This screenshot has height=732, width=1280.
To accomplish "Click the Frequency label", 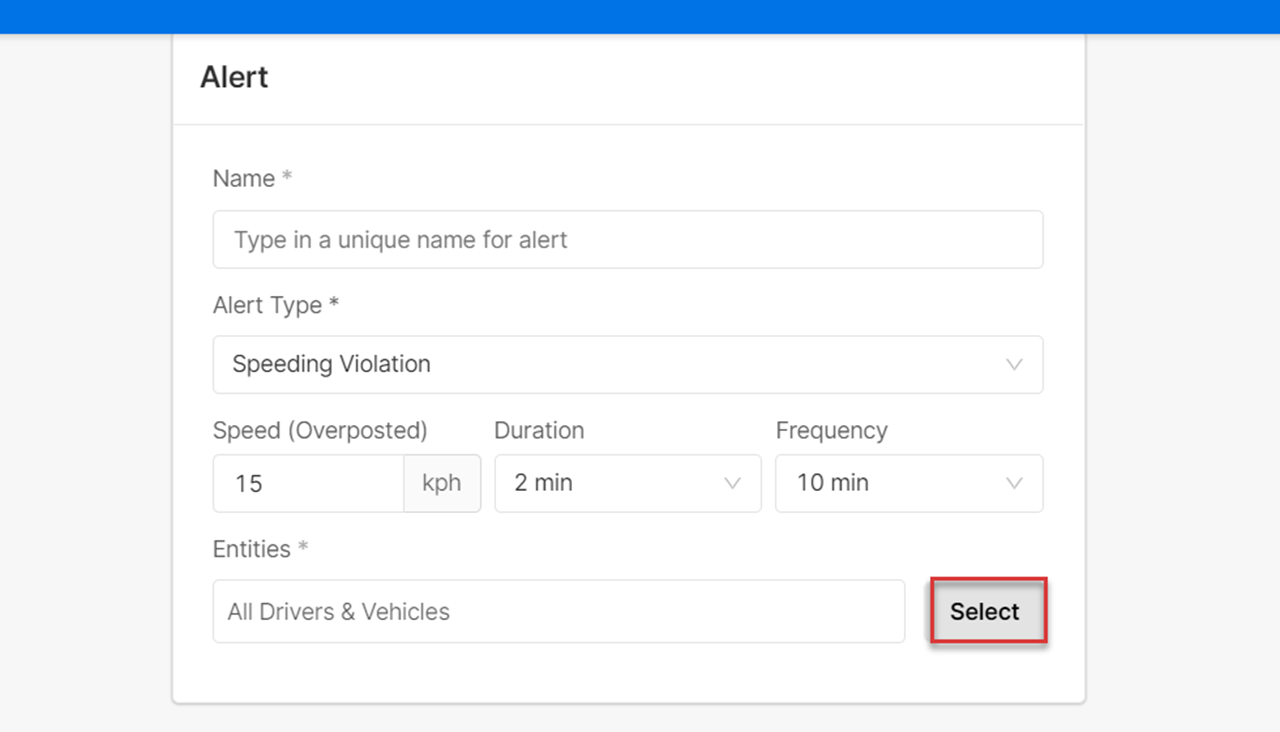I will pos(831,431).
